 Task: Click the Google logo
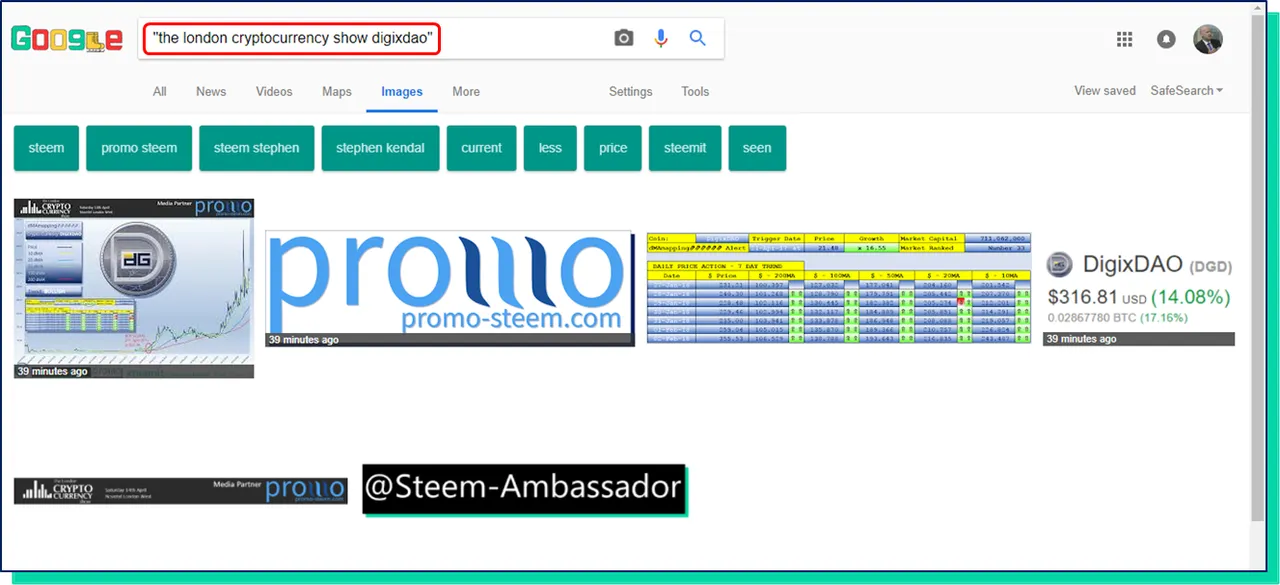(x=67, y=40)
